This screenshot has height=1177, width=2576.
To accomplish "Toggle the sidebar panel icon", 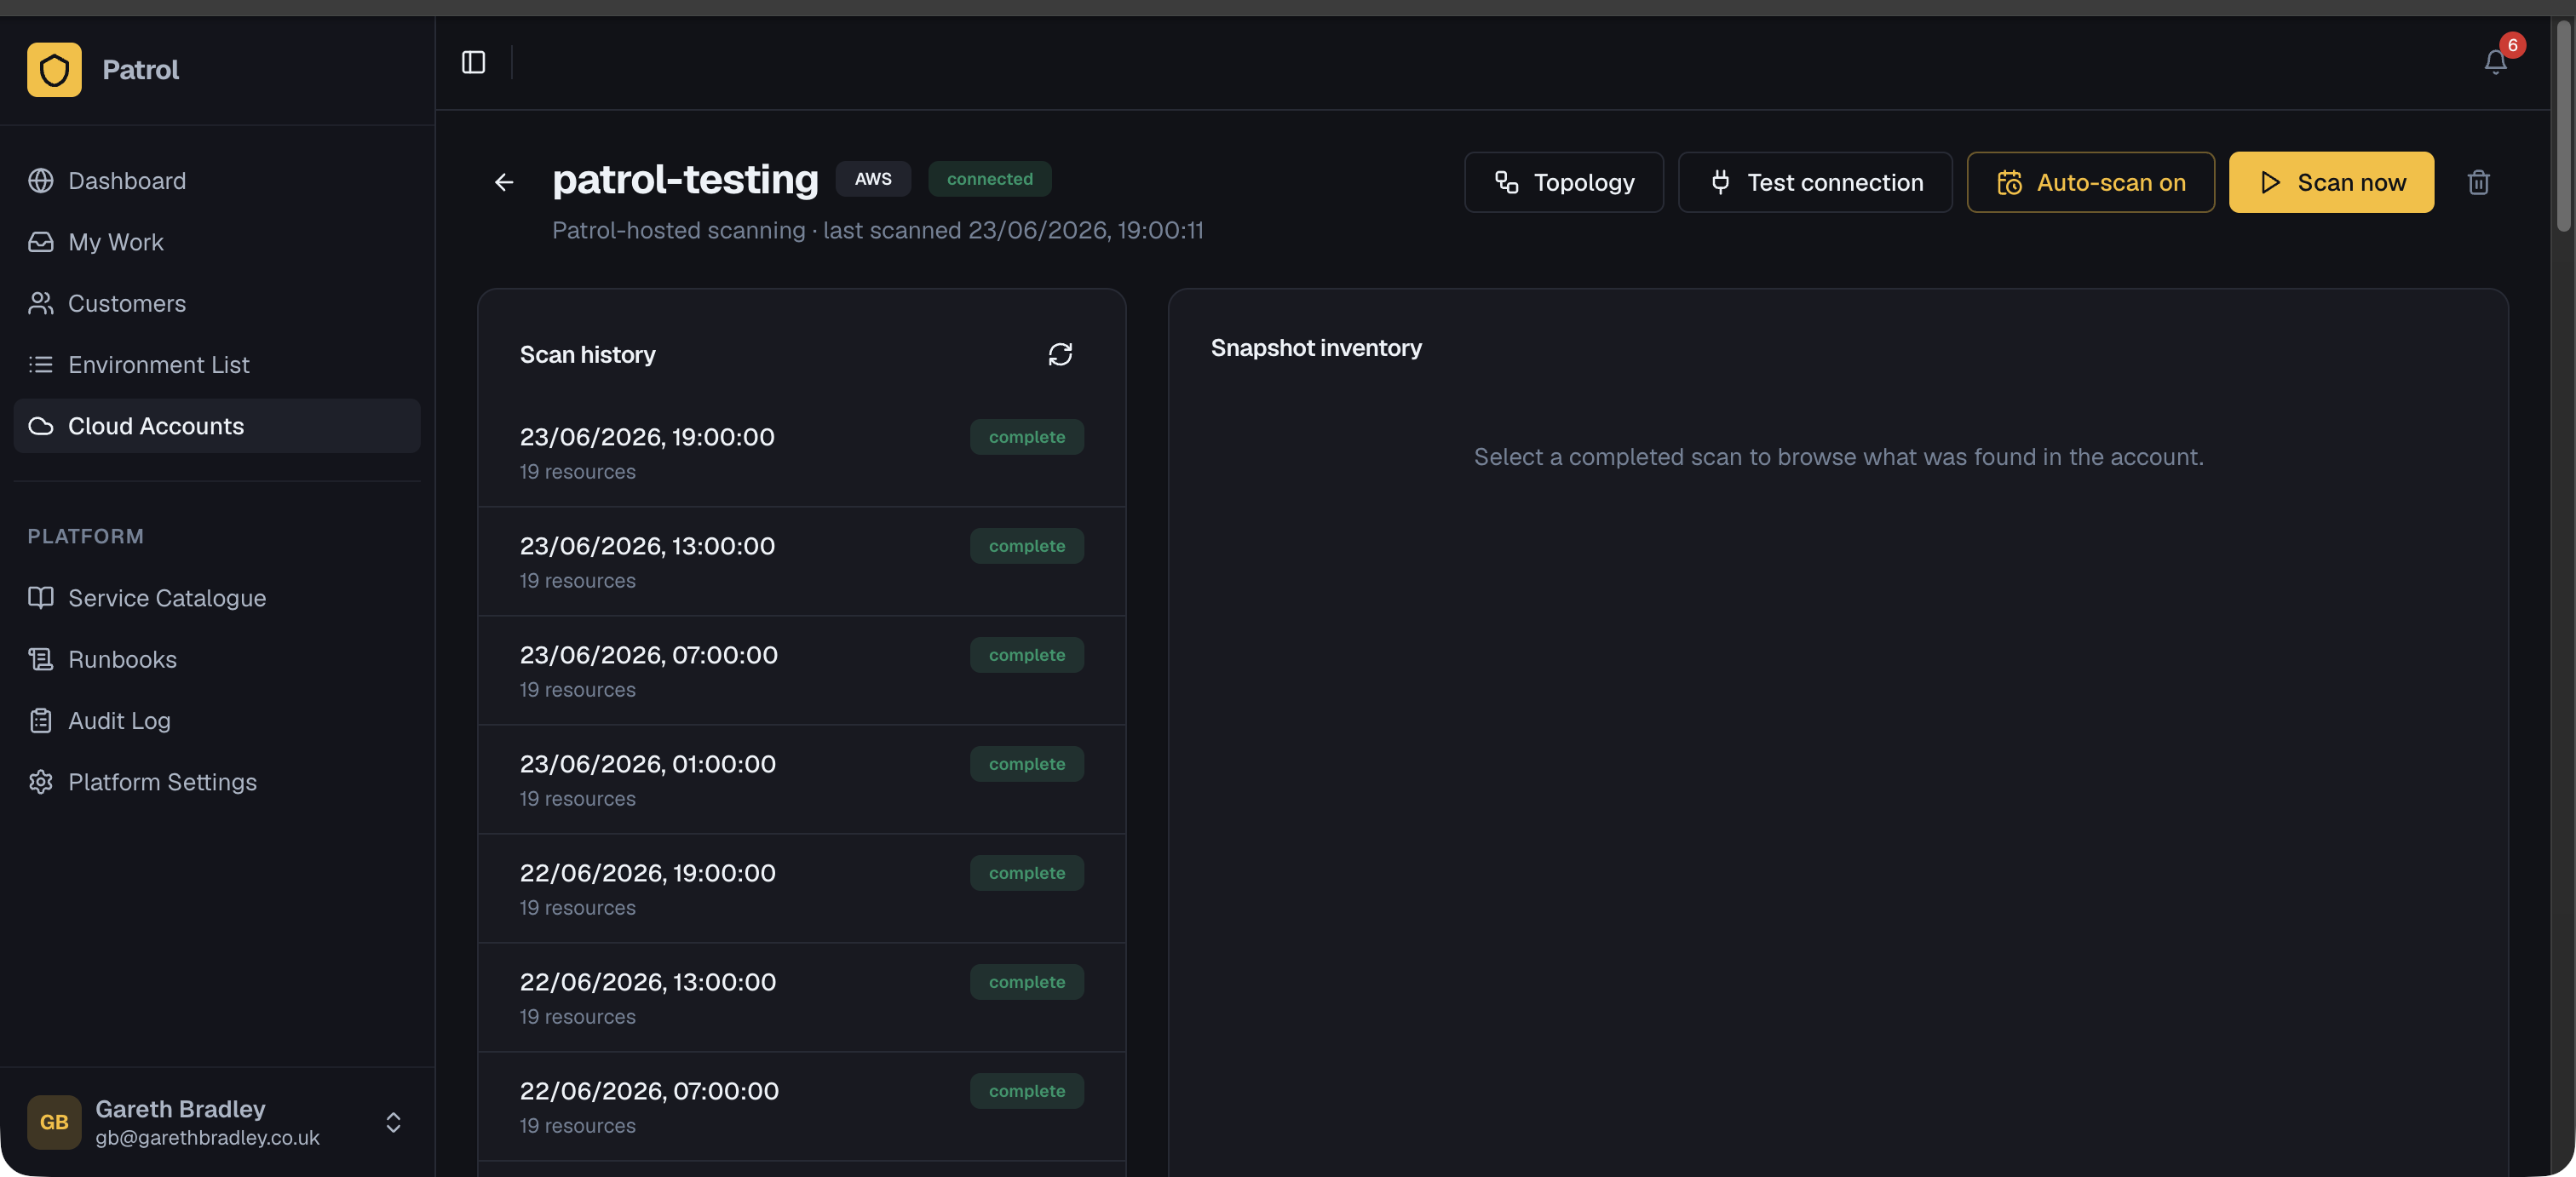I will pyautogui.click(x=473, y=62).
